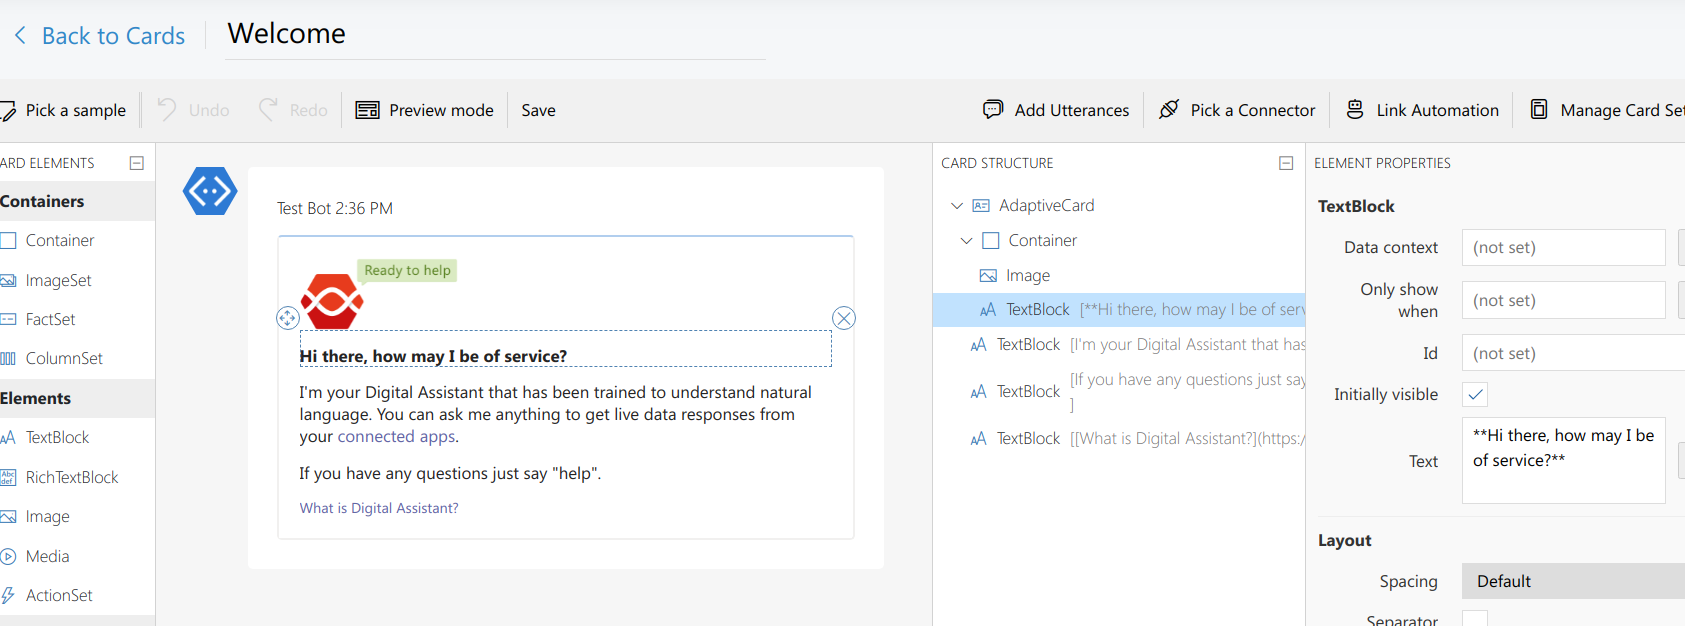The width and height of the screenshot is (1685, 626).
Task: Collapse the Container tree node
Action: 966,241
